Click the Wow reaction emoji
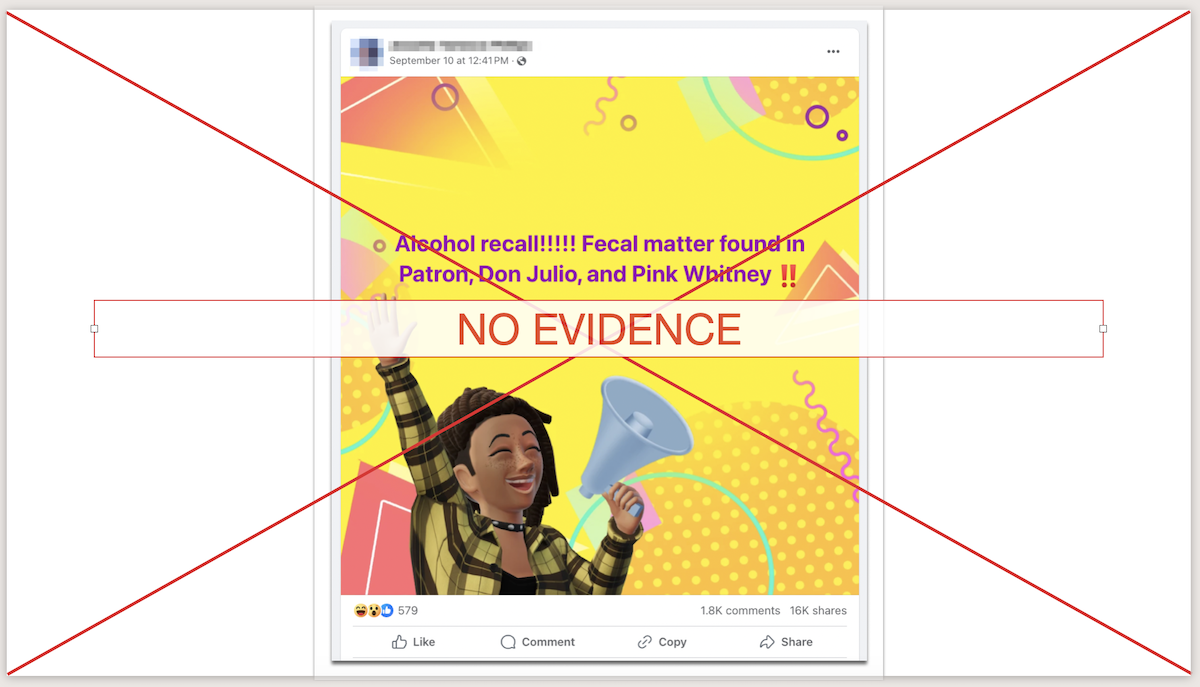The width and height of the screenshot is (1200, 687). tap(374, 610)
